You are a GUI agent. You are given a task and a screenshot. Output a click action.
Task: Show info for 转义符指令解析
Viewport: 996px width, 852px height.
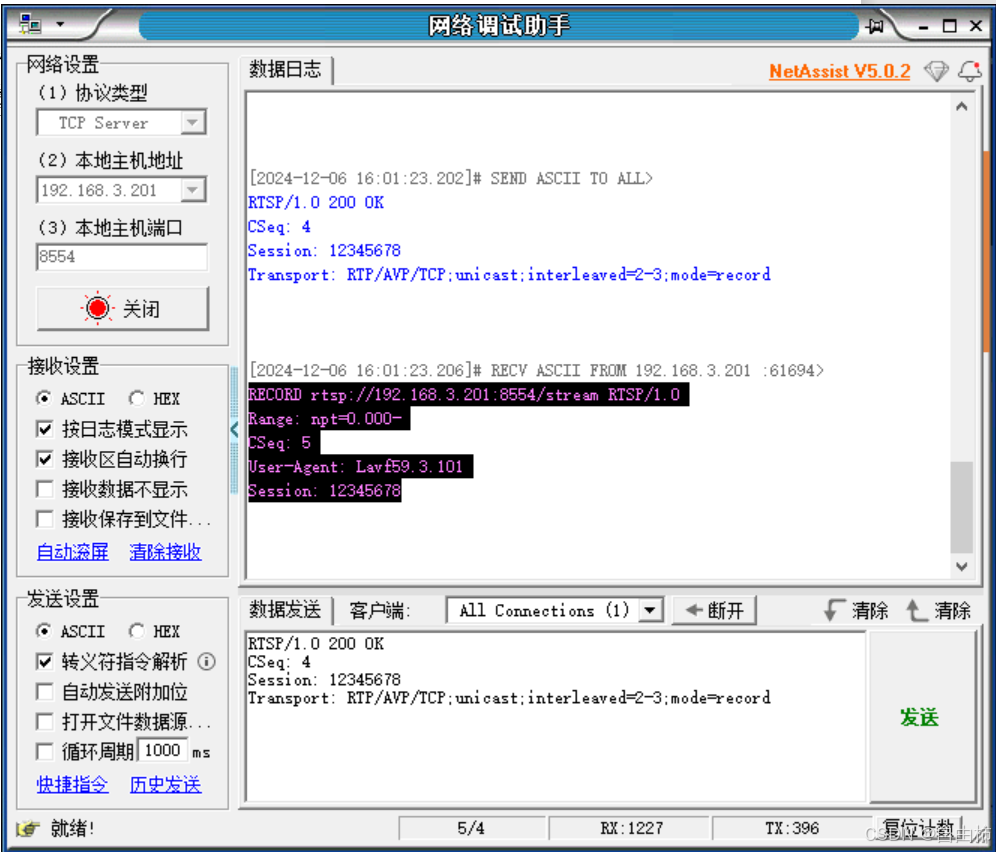click(x=206, y=662)
